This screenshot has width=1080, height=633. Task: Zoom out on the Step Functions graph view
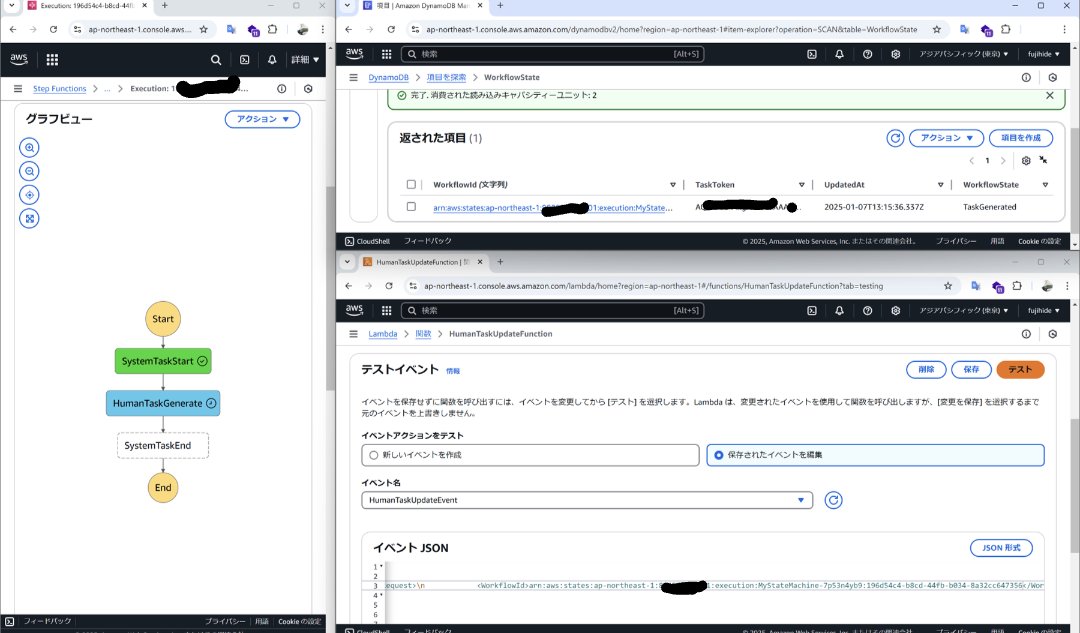[x=29, y=171]
